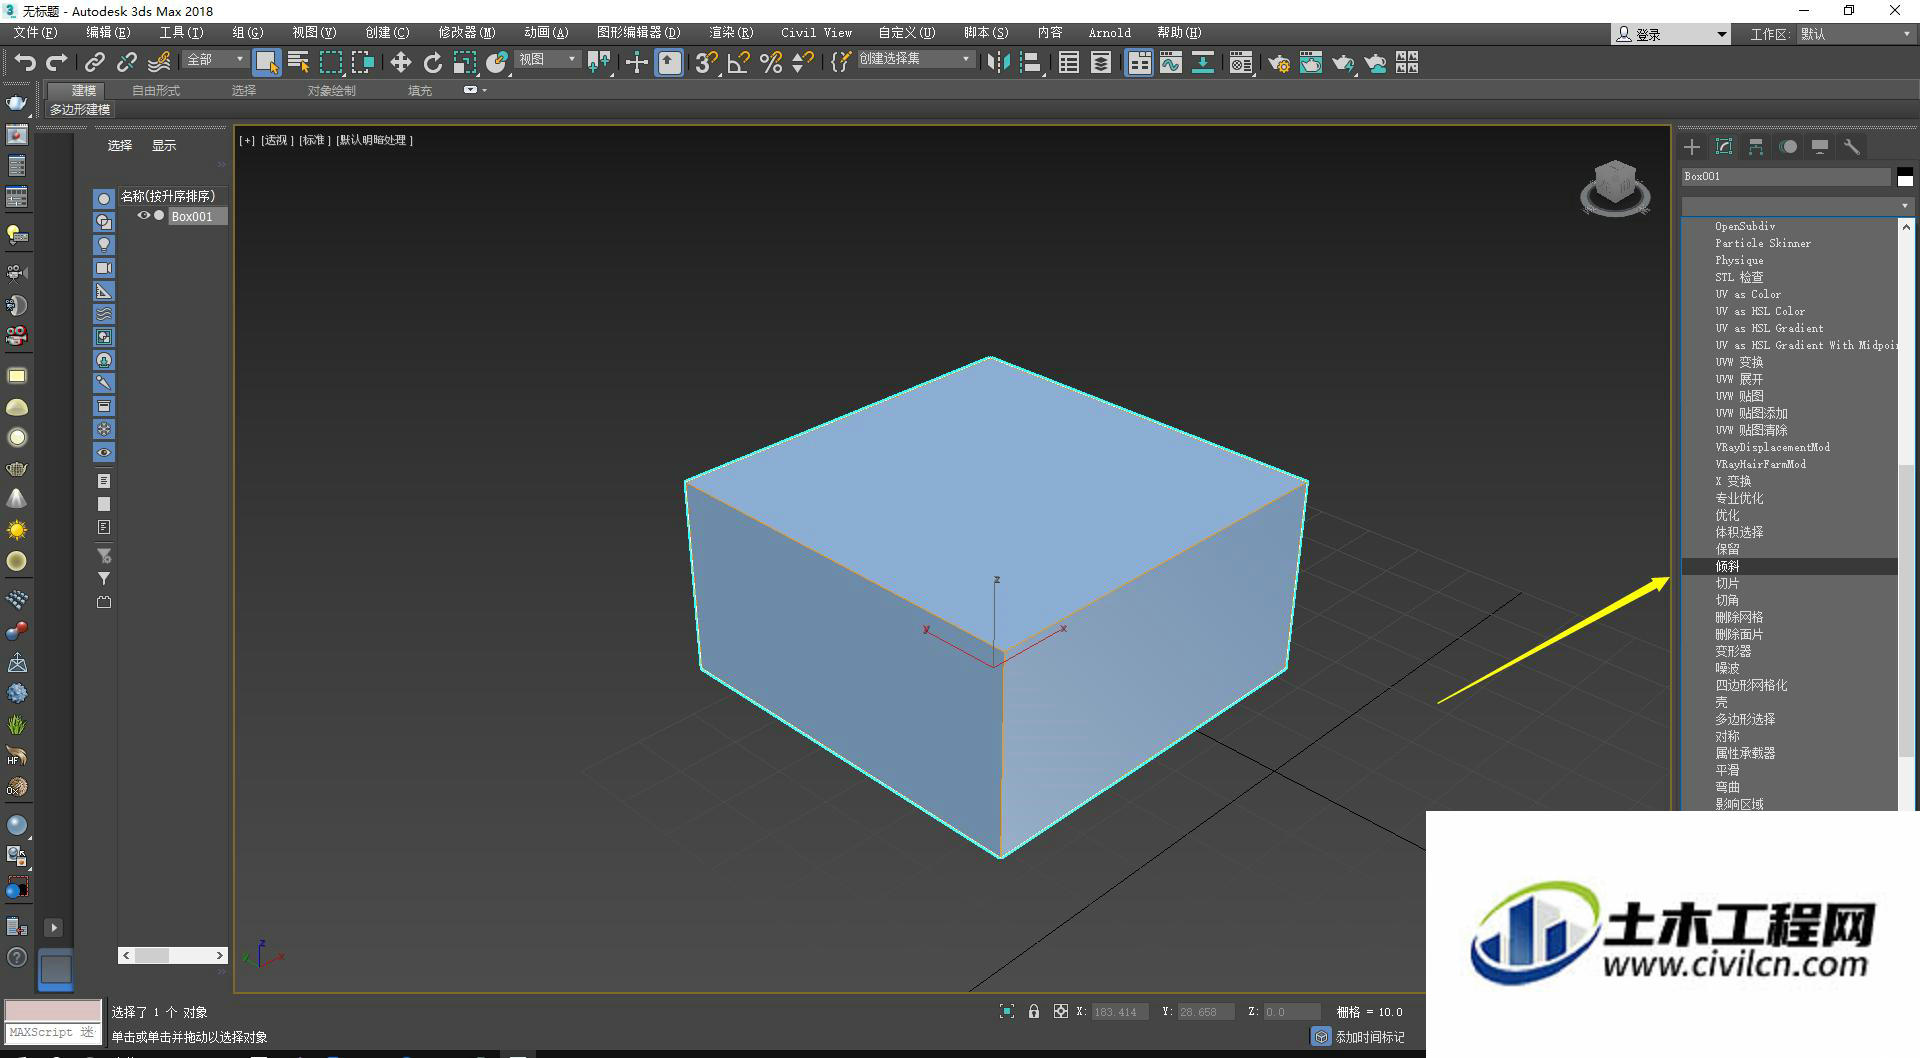
Task: Switch to the 对象绘制 ribbon tab
Action: [x=331, y=90]
